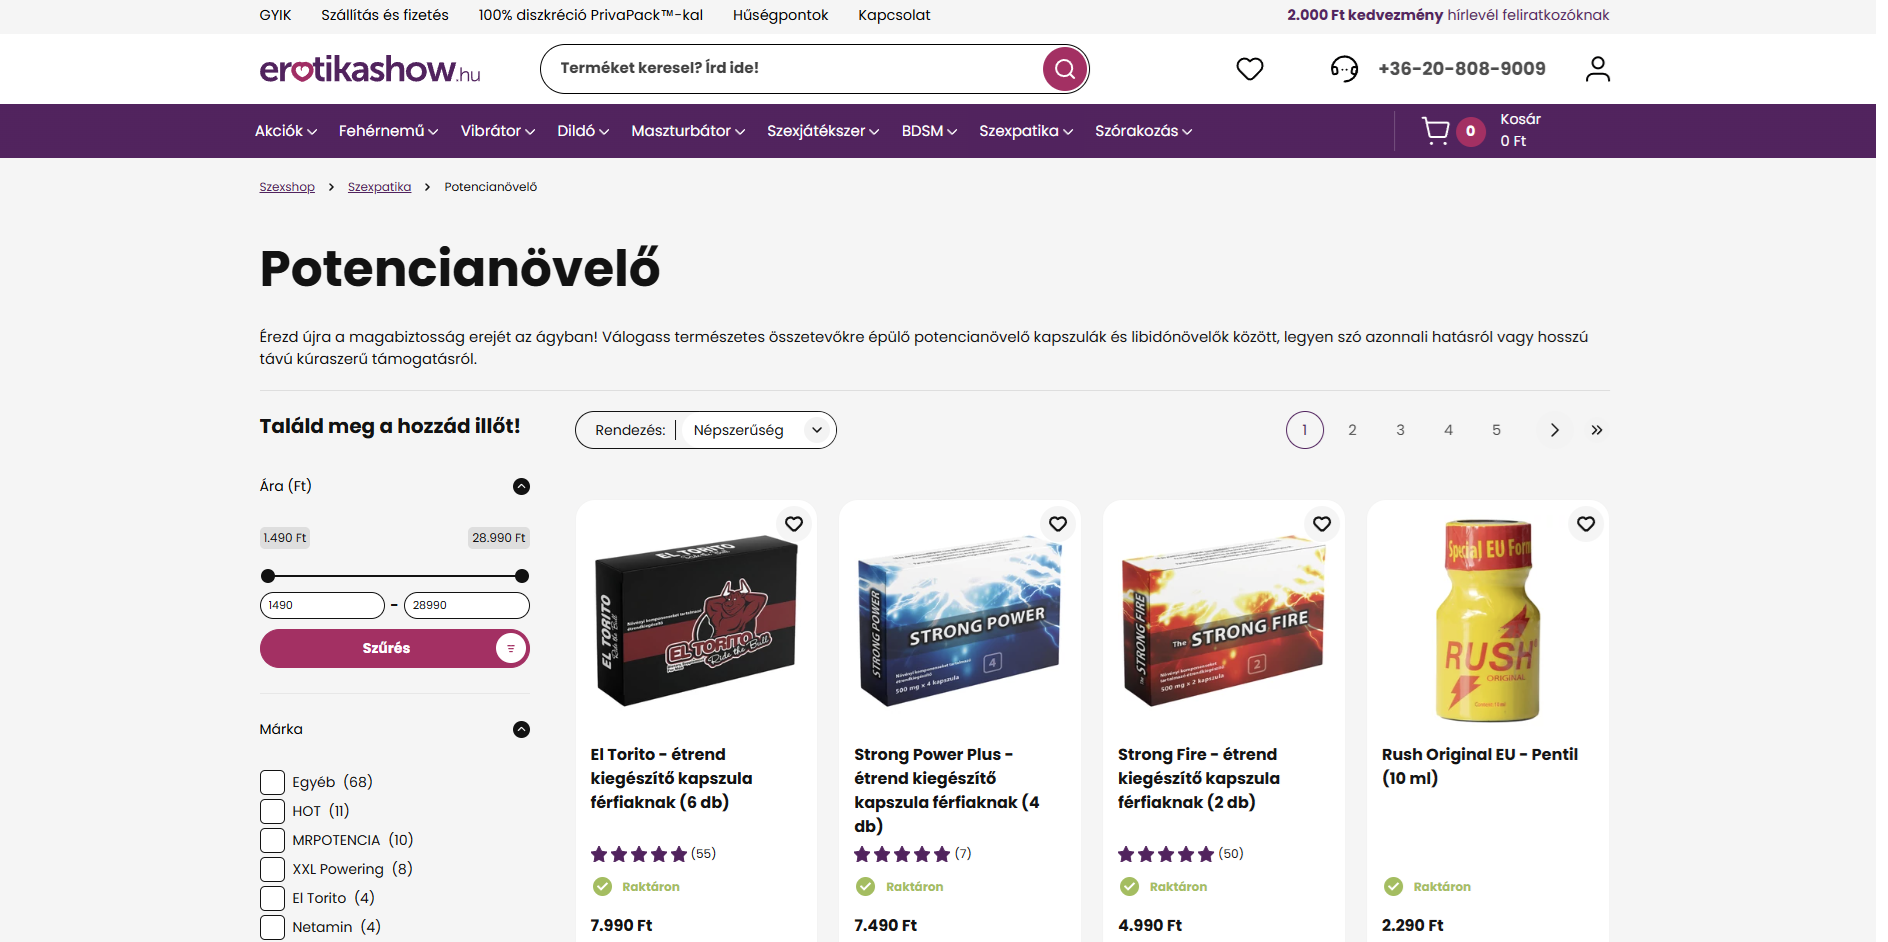Viewport: 1888px width, 942px height.
Task: Jump to last page double arrow
Action: pyautogui.click(x=1597, y=430)
